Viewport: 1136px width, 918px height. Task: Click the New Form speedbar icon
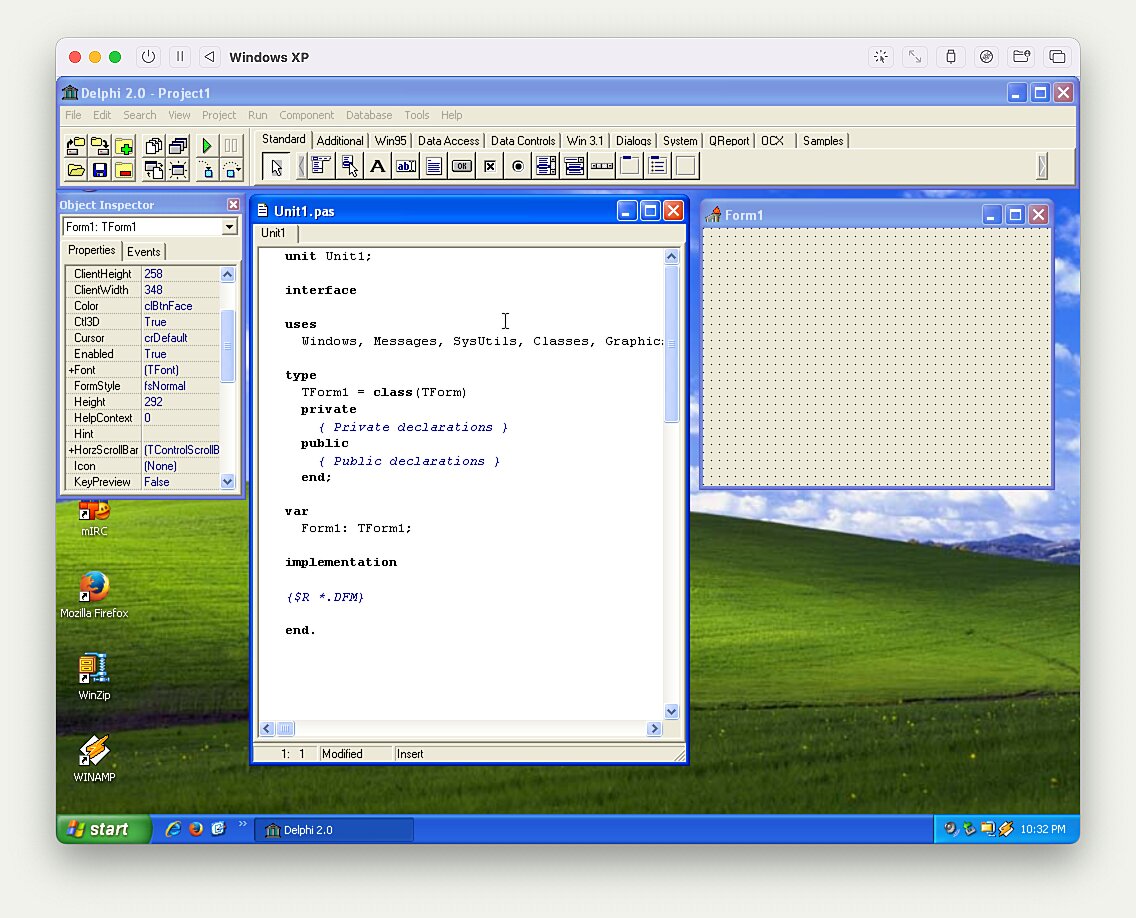tap(178, 170)
